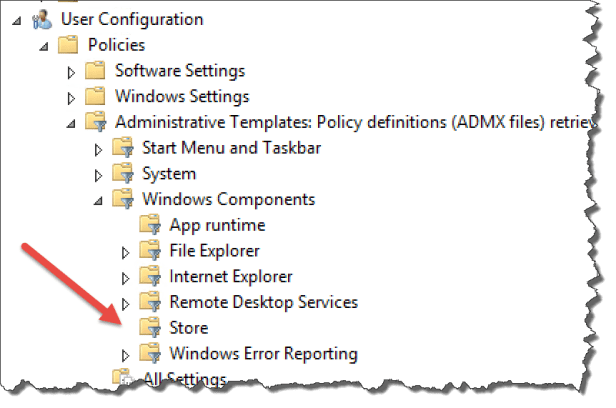Select the Internet Explorer label

(230, 276)
